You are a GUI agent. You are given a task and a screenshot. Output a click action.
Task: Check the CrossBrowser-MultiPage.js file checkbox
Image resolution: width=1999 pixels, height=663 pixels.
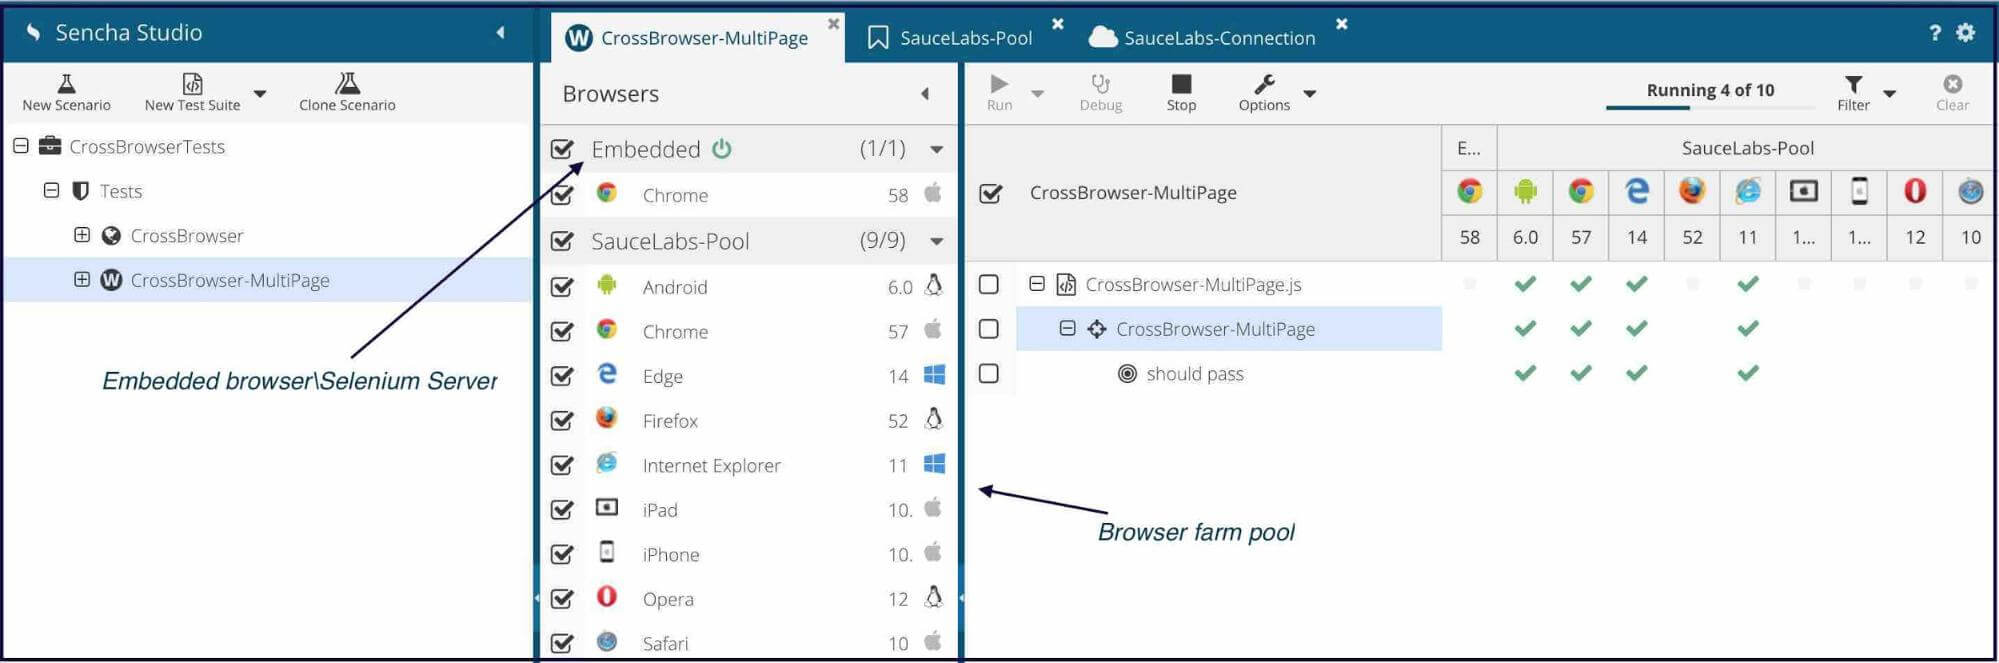988,284
